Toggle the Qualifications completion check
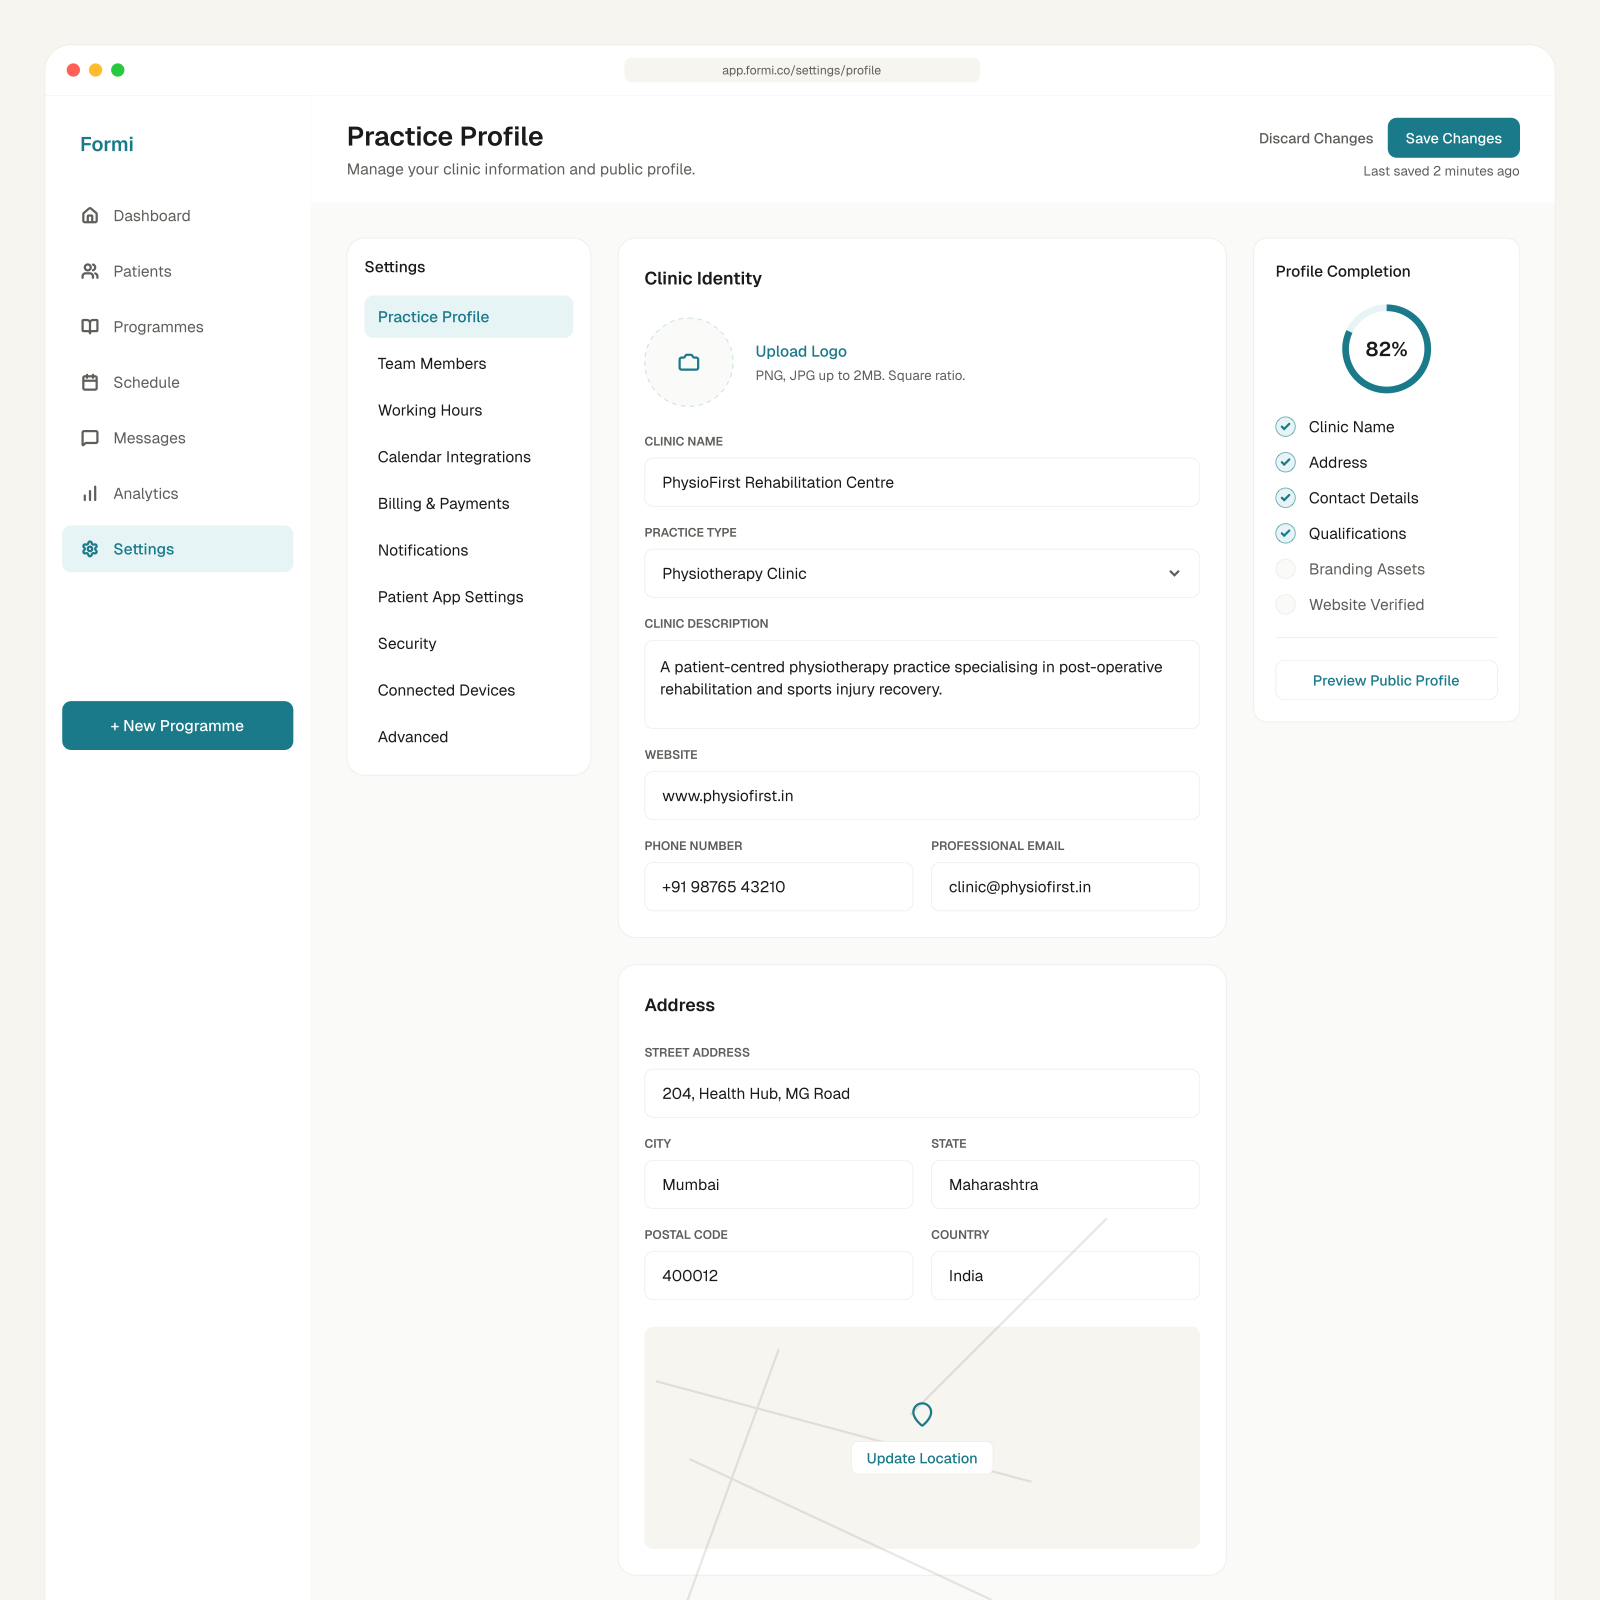The width and height of the screenshot is (1600, 1600). (x=1286, y=533)
